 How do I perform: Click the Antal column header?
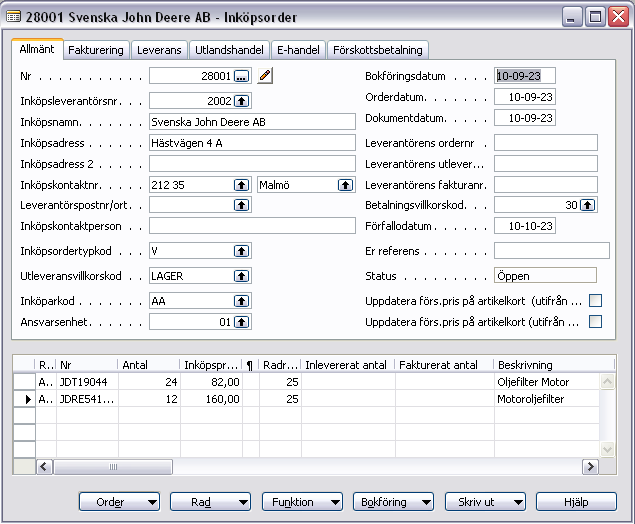click(x=149, y=365)
